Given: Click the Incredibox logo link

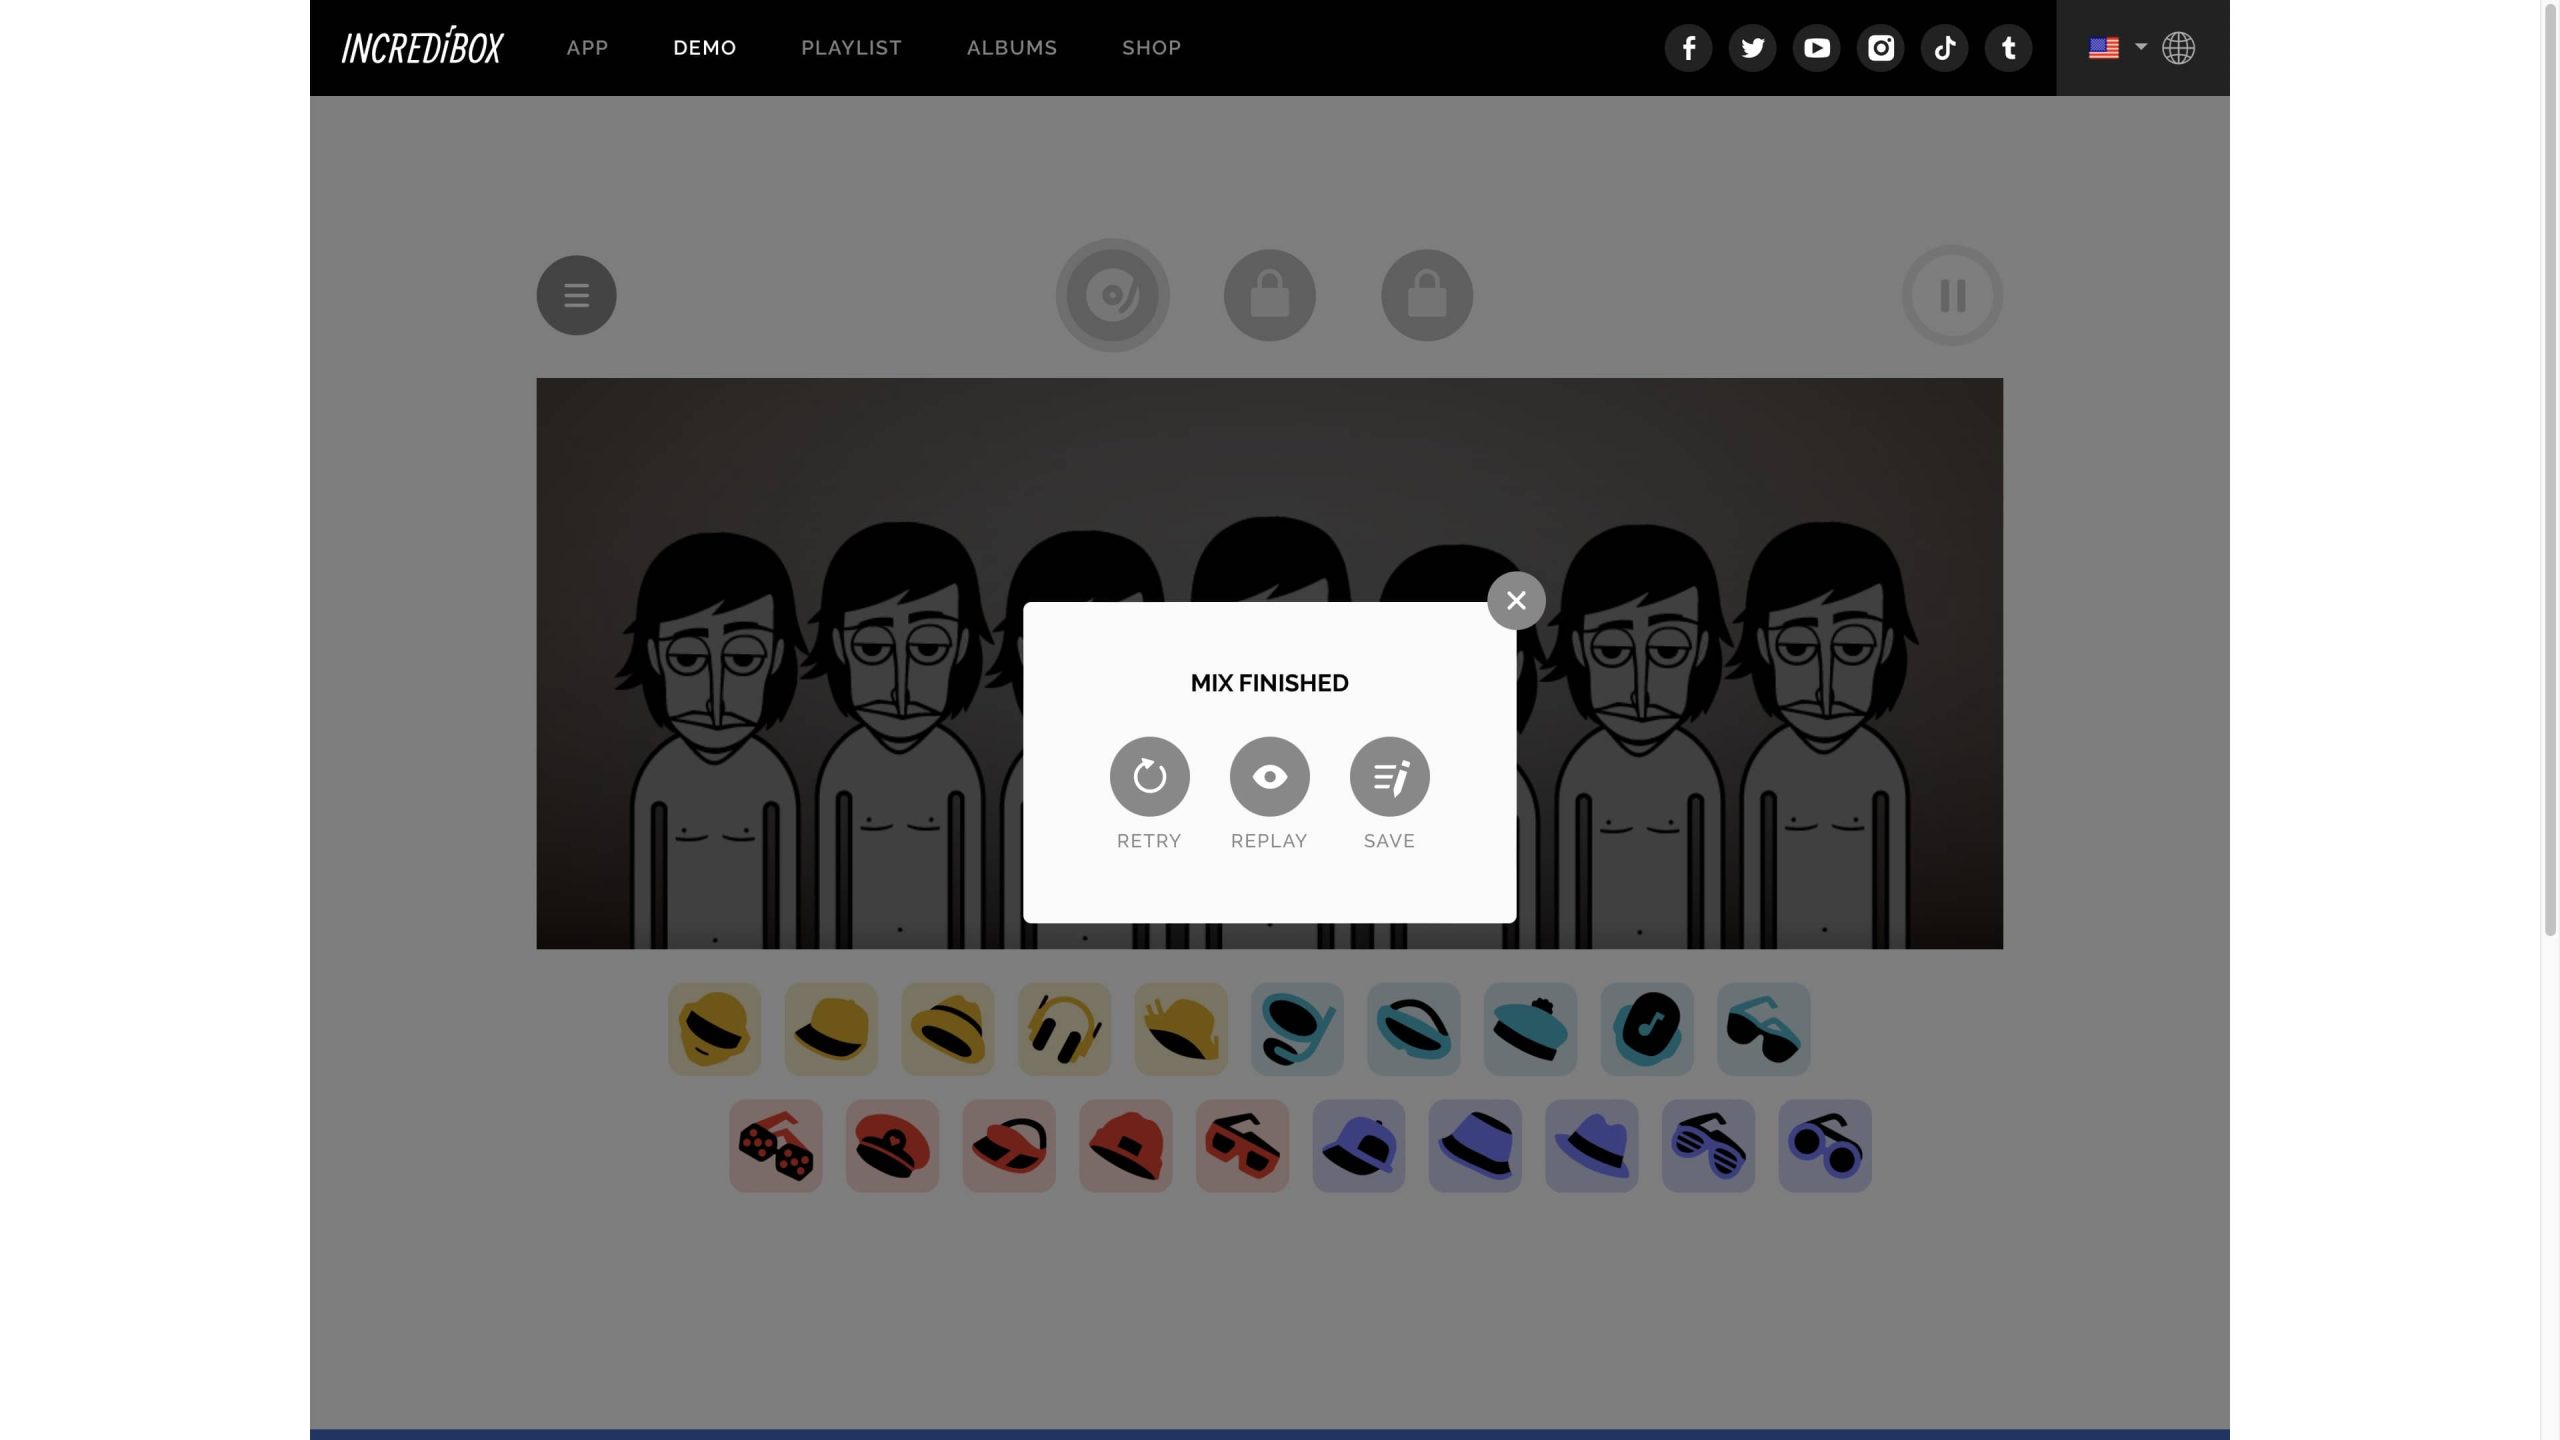Looking at the screenshot, I should tap(422, 47).
